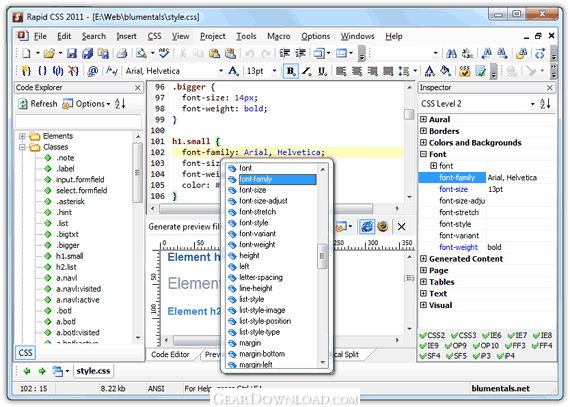This screenshot has height=407, width=570.
Task: Select the font-weight property in Inspector
Action: 458,247
